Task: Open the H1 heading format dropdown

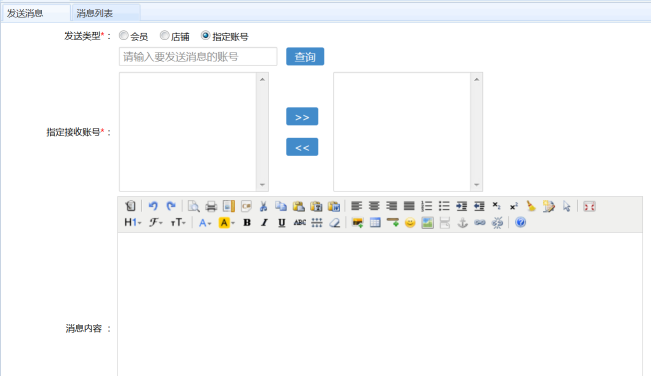Action: pos(133,222)
